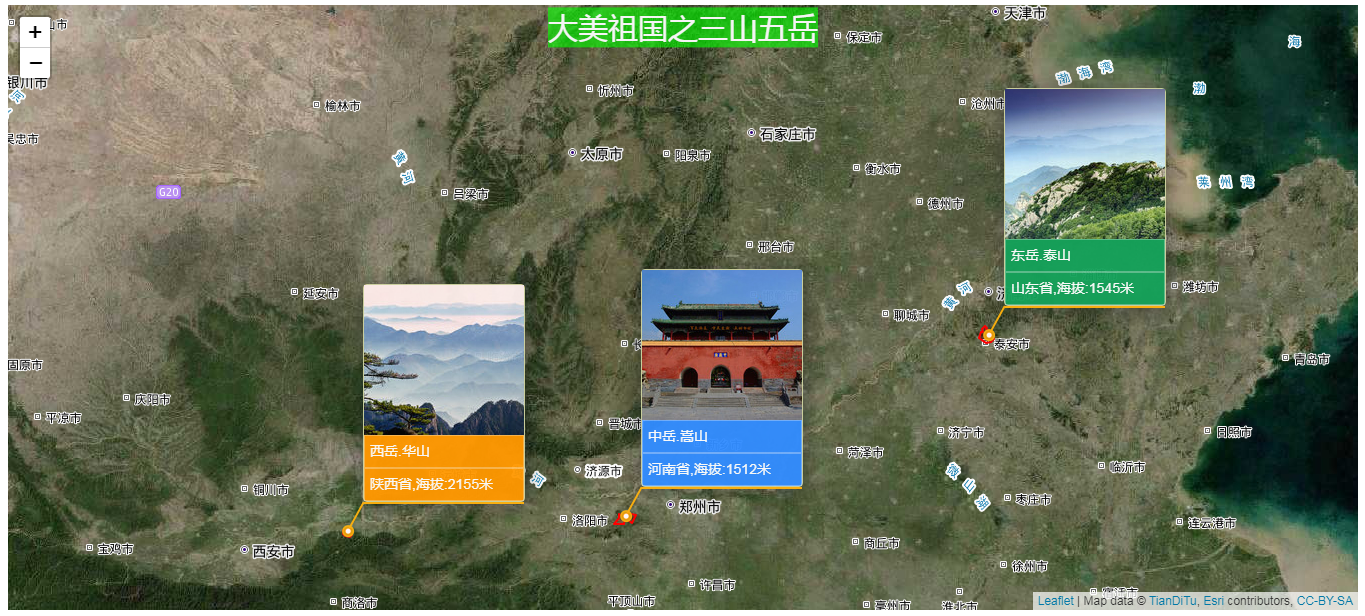The image size is (1365, 616).
Task: Click the 泰安市 city label
Action: coord(1011,344)
